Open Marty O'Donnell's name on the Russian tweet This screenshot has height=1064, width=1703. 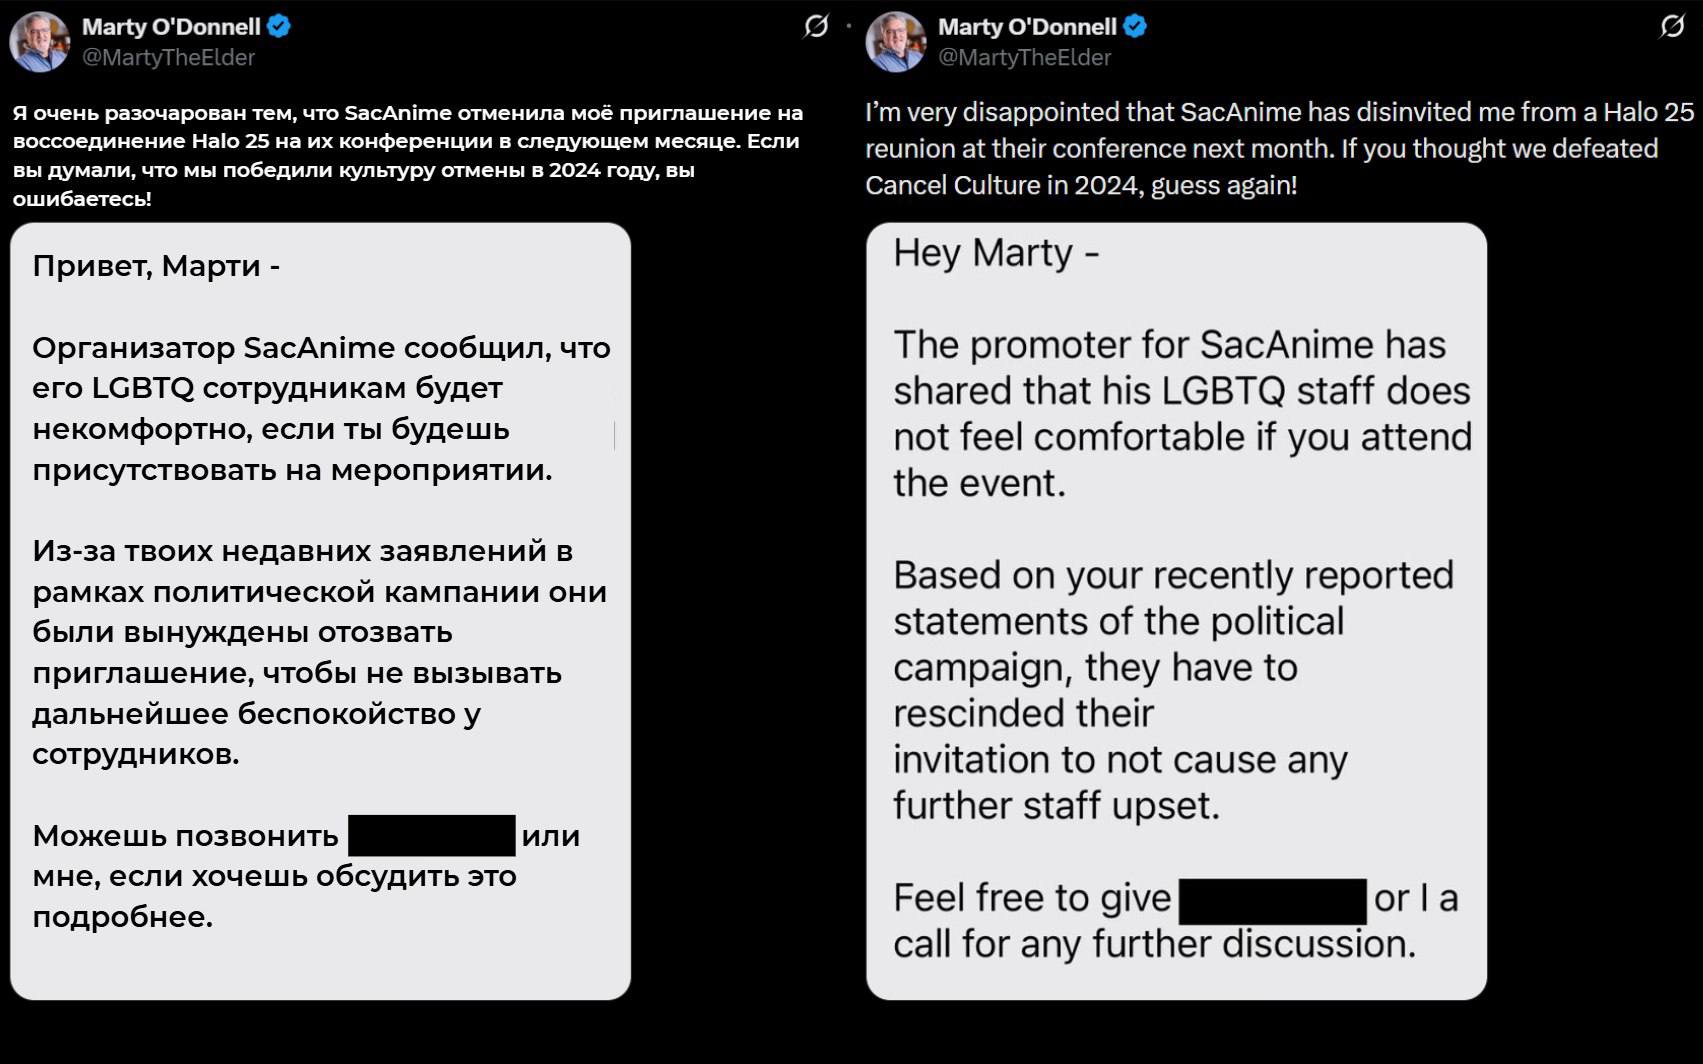171,27
